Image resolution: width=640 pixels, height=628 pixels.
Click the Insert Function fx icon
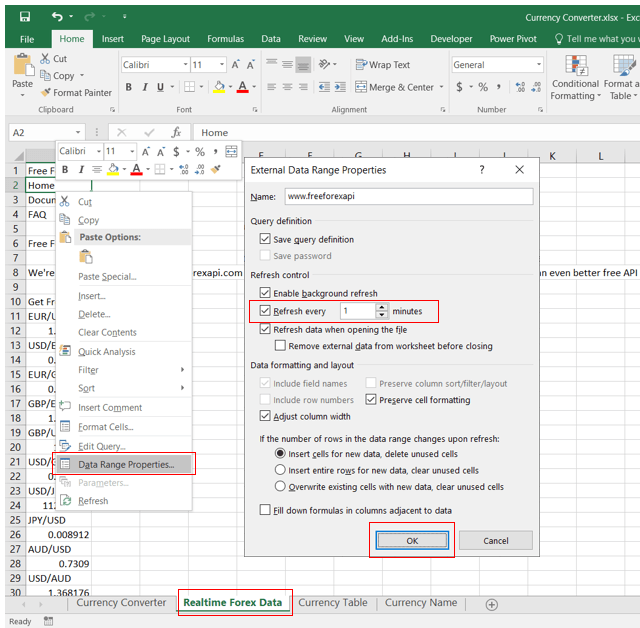(176, 132)
